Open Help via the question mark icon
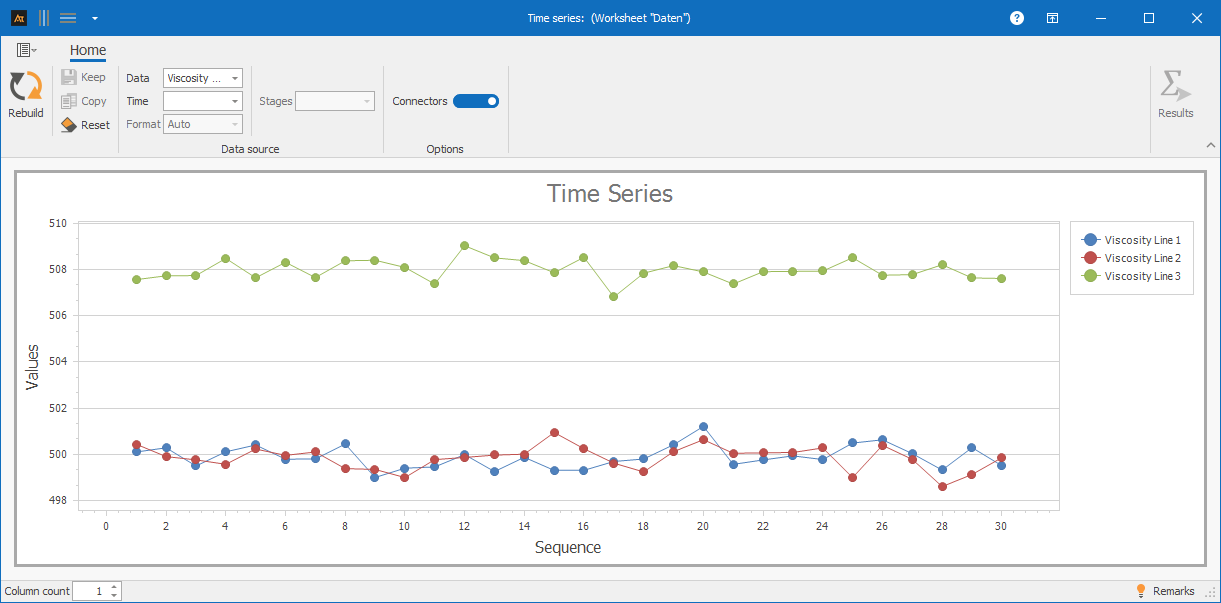Image resolution: width=1221 pixels, height=603 pixels. coord(1017,18)
